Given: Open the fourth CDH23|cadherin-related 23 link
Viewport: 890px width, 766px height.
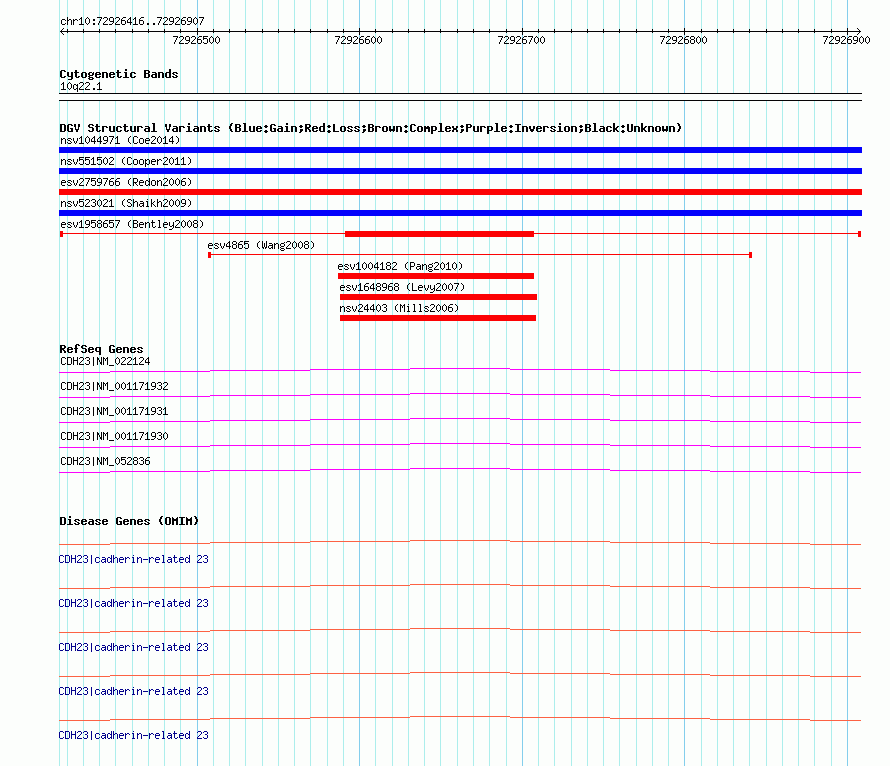Looking at the screenshot, I should [x=133, y=691].
